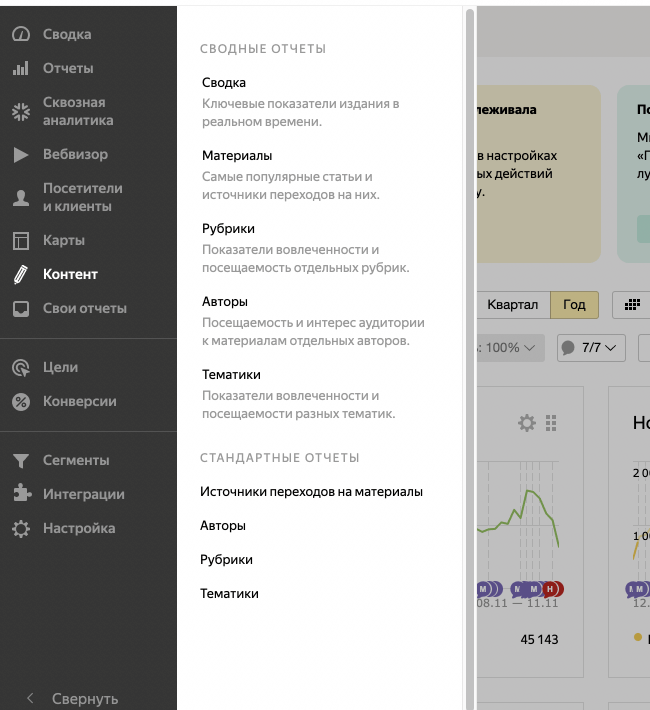Open Источники переходов на материалы report

[x=311, y=492]
